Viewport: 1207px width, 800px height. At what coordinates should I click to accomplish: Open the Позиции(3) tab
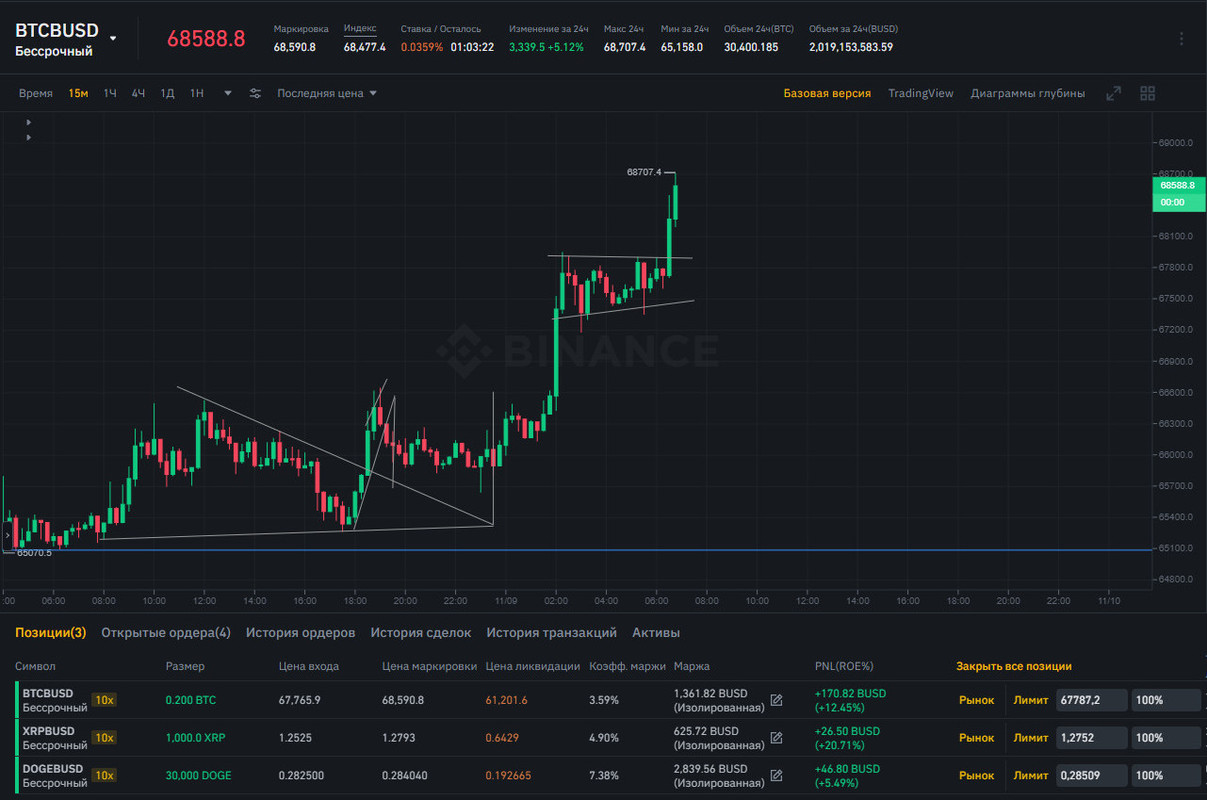coord(51,632)
